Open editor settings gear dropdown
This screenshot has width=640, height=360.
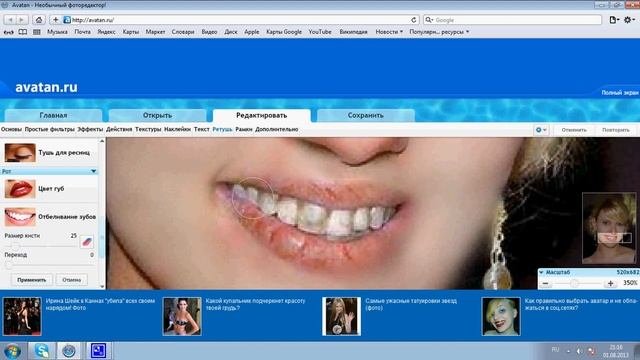tap(541, 130)
